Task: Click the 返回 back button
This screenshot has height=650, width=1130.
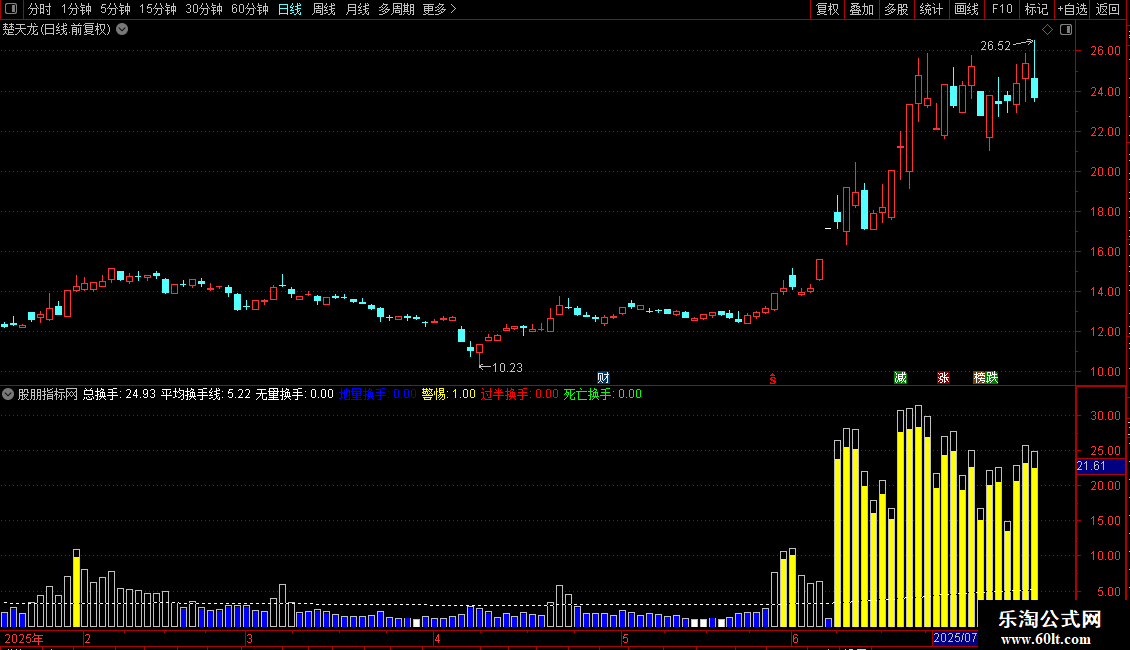Action: (x=1108, y=9)
